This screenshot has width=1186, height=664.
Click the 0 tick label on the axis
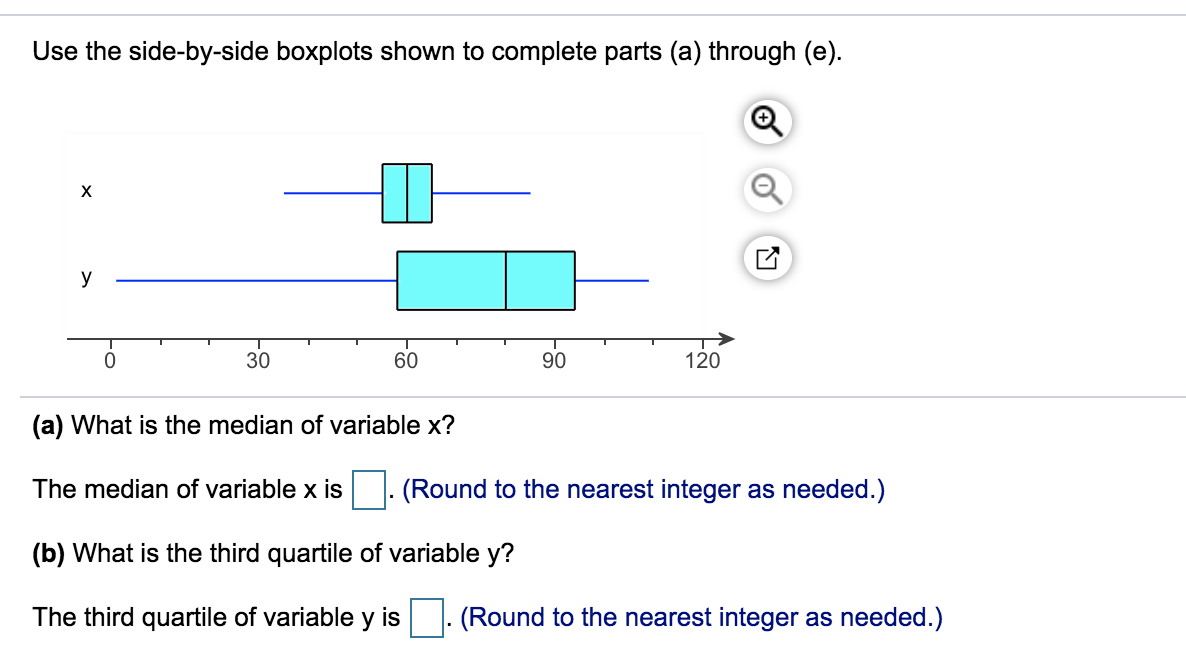(x=110, y=361)
